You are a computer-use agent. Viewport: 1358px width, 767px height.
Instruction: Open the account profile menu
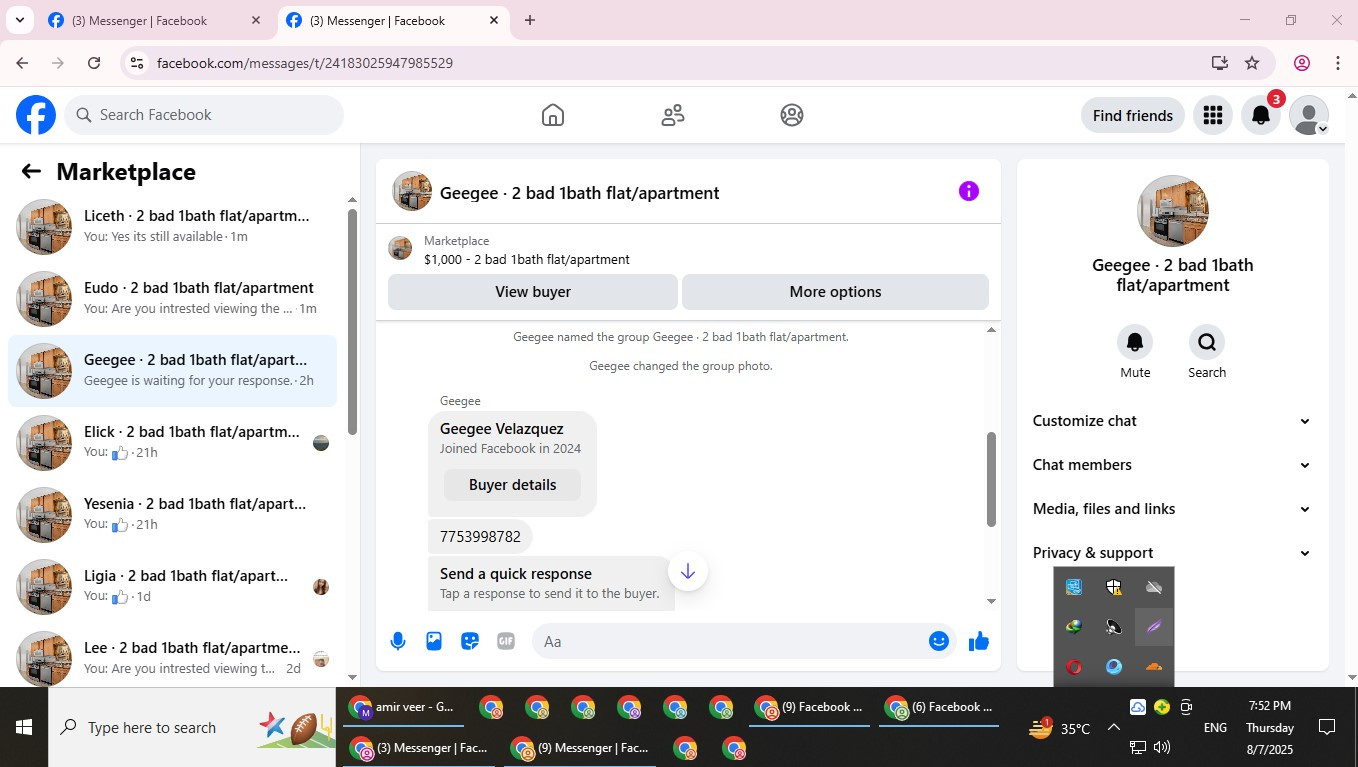[x=1309, y=115]
